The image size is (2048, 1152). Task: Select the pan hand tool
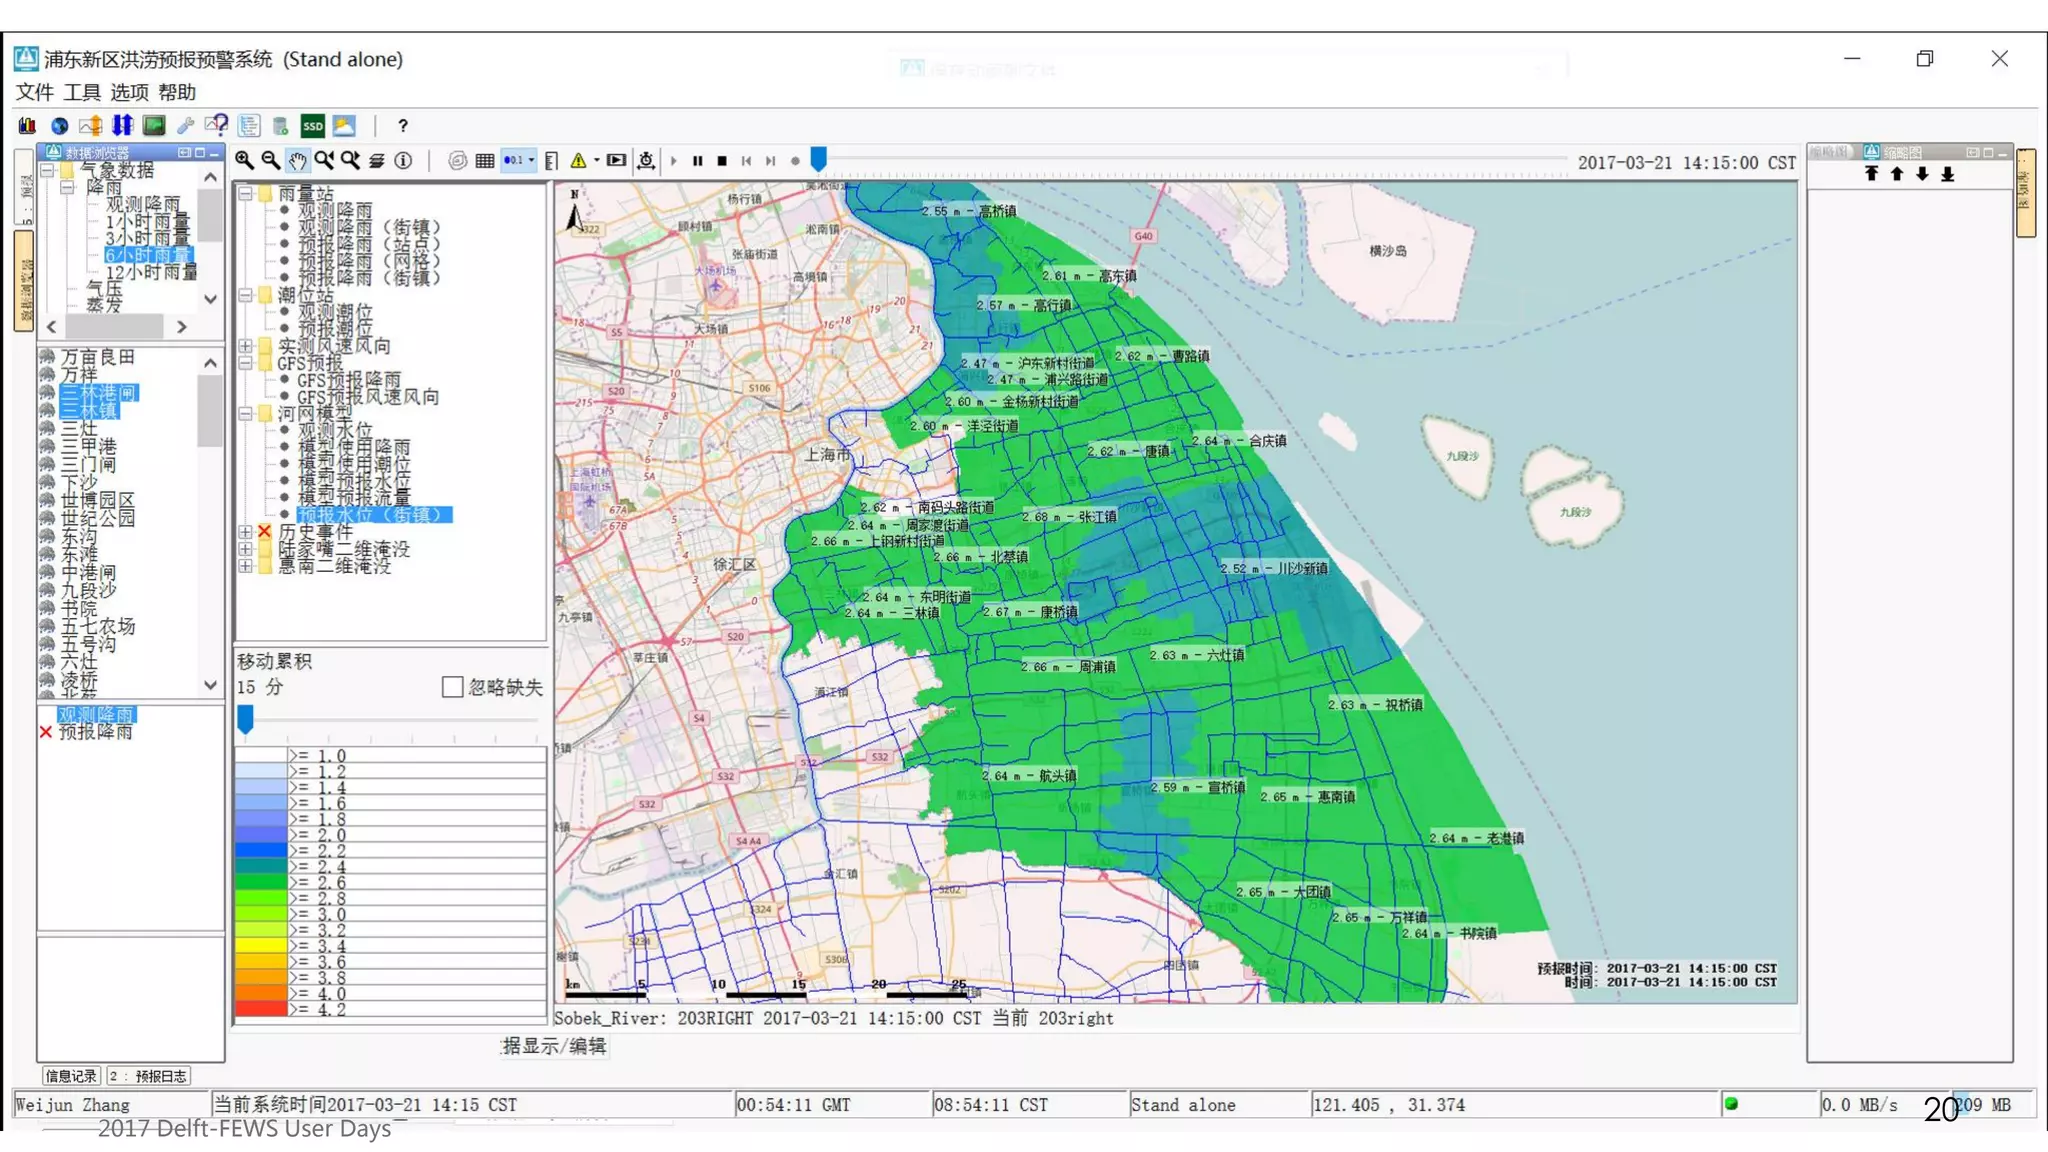(x=297, y=160)
